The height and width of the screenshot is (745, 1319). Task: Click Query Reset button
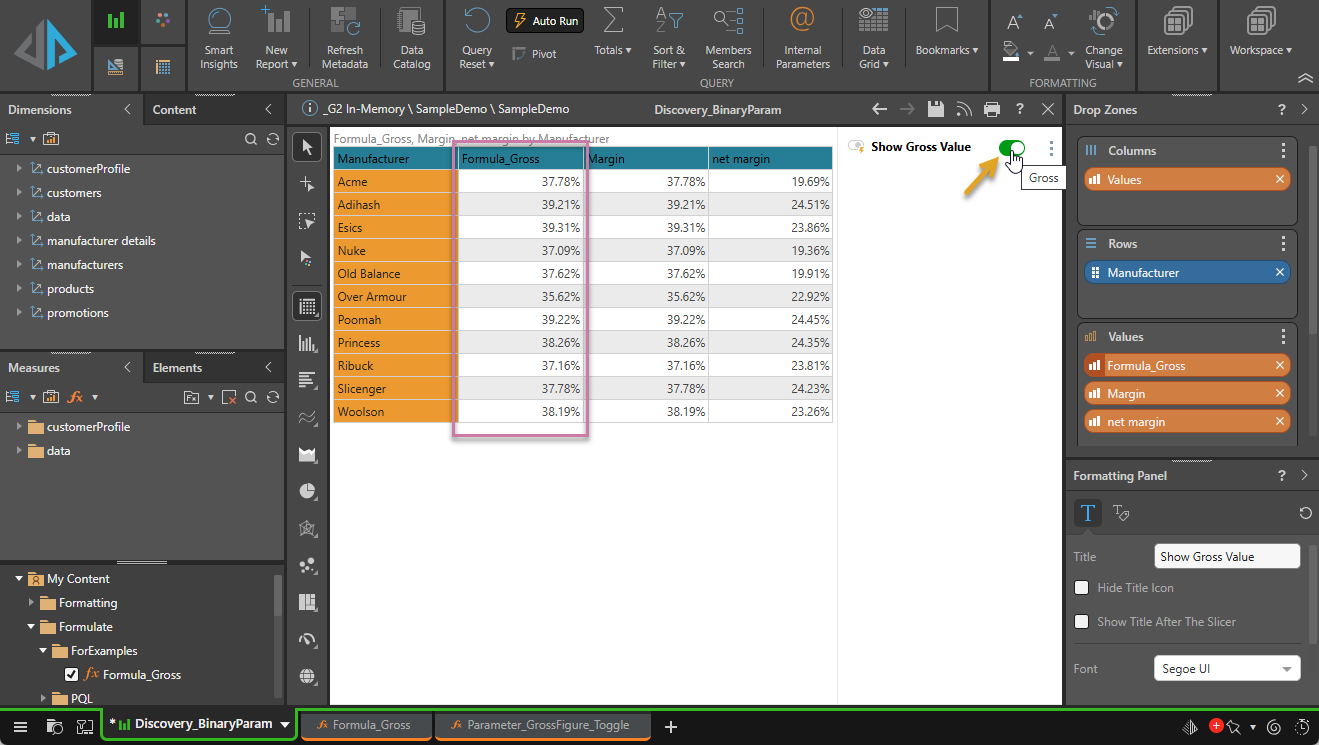[x=477, y=38]
